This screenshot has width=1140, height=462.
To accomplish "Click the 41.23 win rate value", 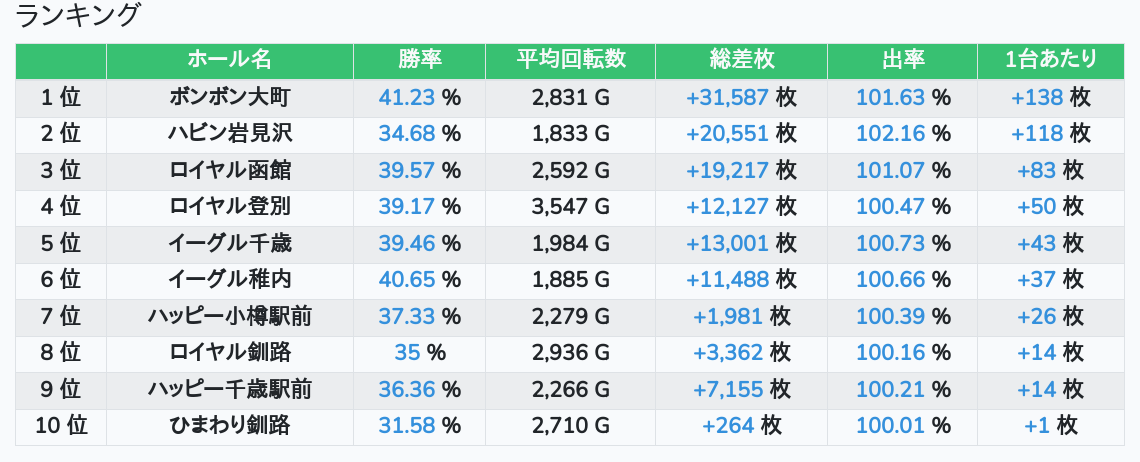I will point(408,97).
